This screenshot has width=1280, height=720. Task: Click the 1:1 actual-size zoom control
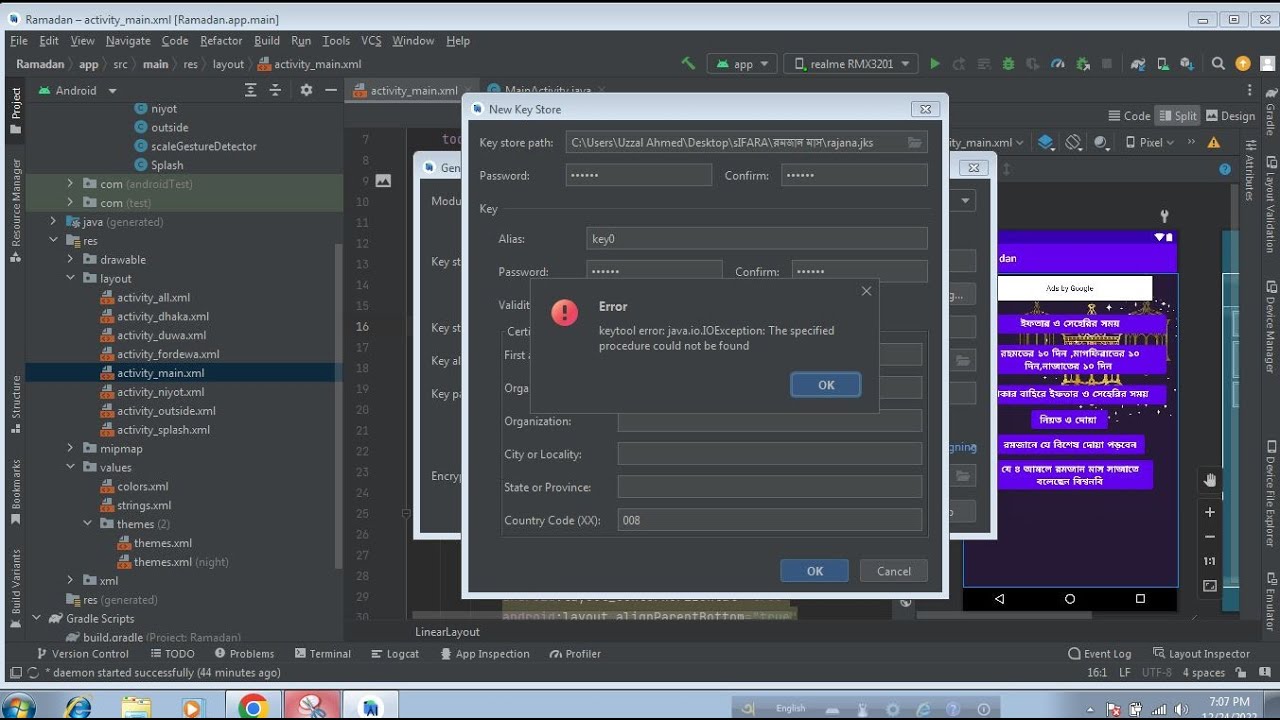tap(1210, 561)
